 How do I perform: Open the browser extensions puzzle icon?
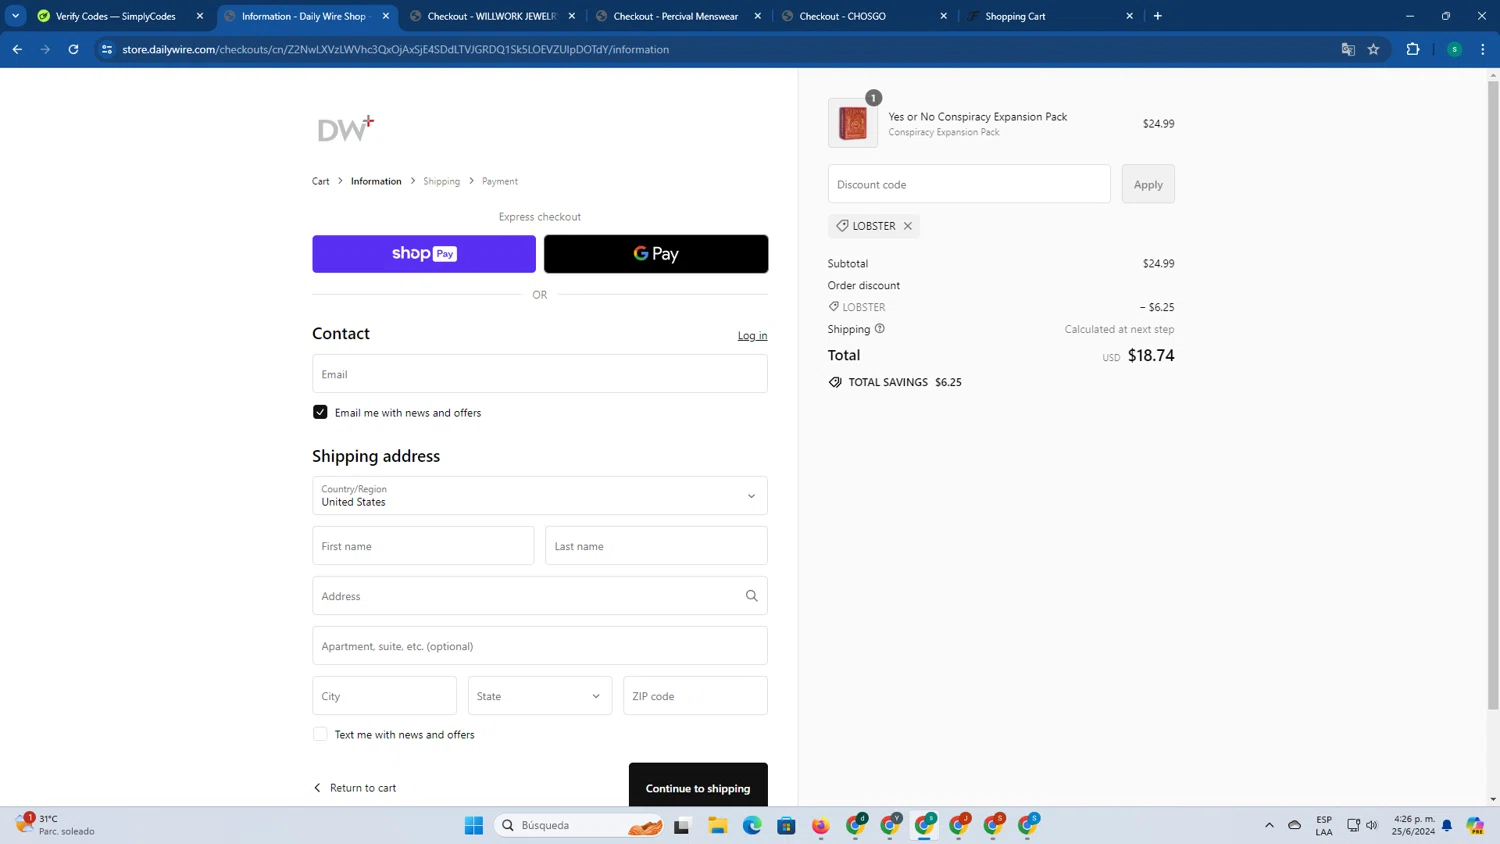pos(1413,49)
